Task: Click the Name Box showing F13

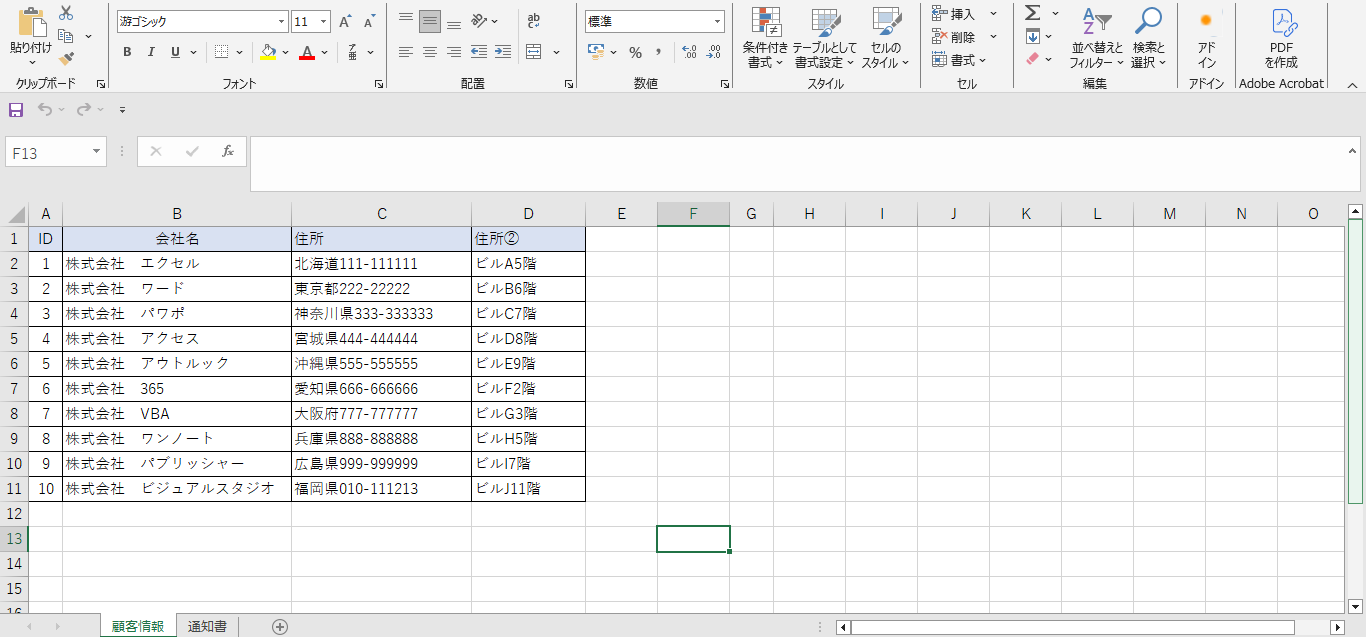Action: (48, 152)
